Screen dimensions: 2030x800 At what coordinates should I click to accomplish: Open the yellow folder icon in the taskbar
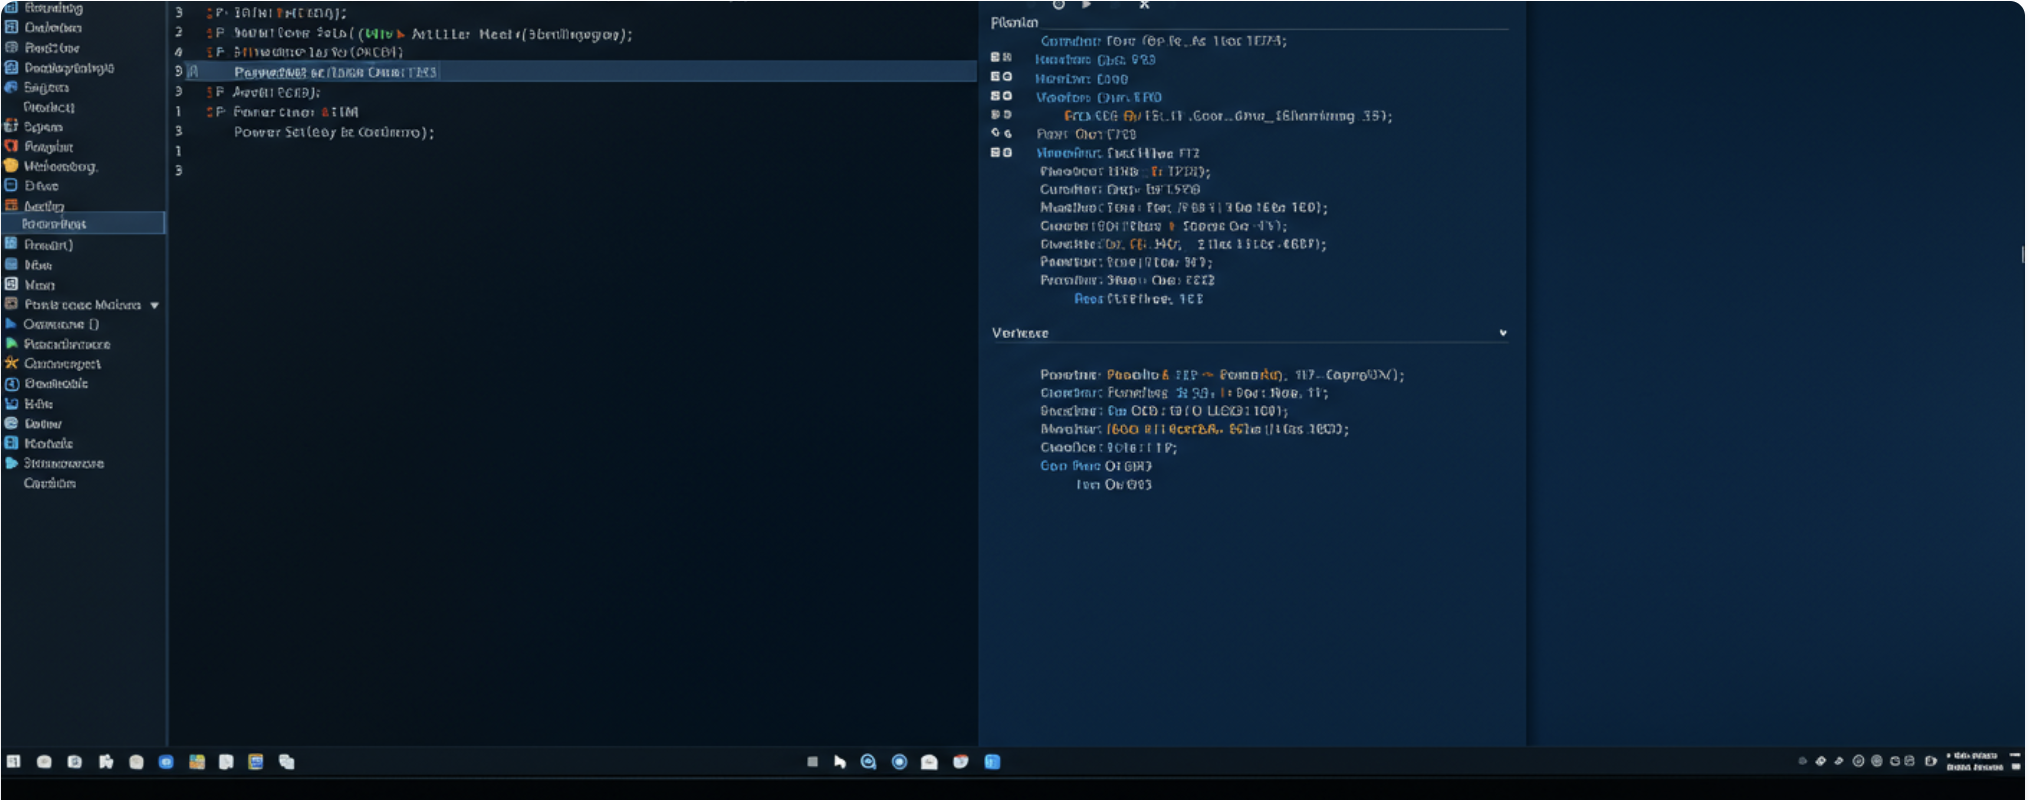[x=197, y=762]
